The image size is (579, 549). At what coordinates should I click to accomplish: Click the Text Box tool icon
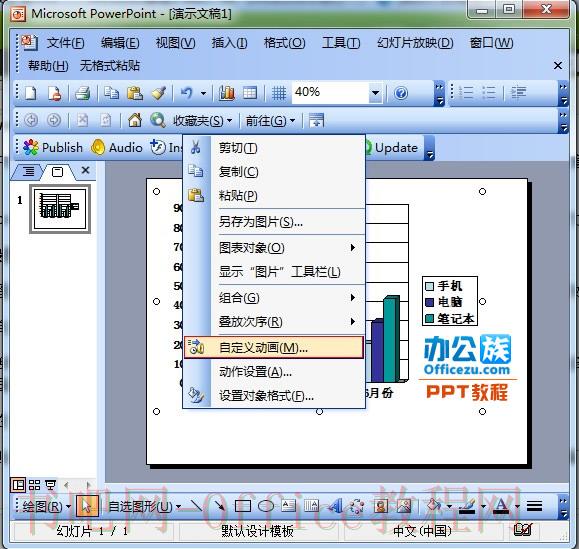coord(288,506)
